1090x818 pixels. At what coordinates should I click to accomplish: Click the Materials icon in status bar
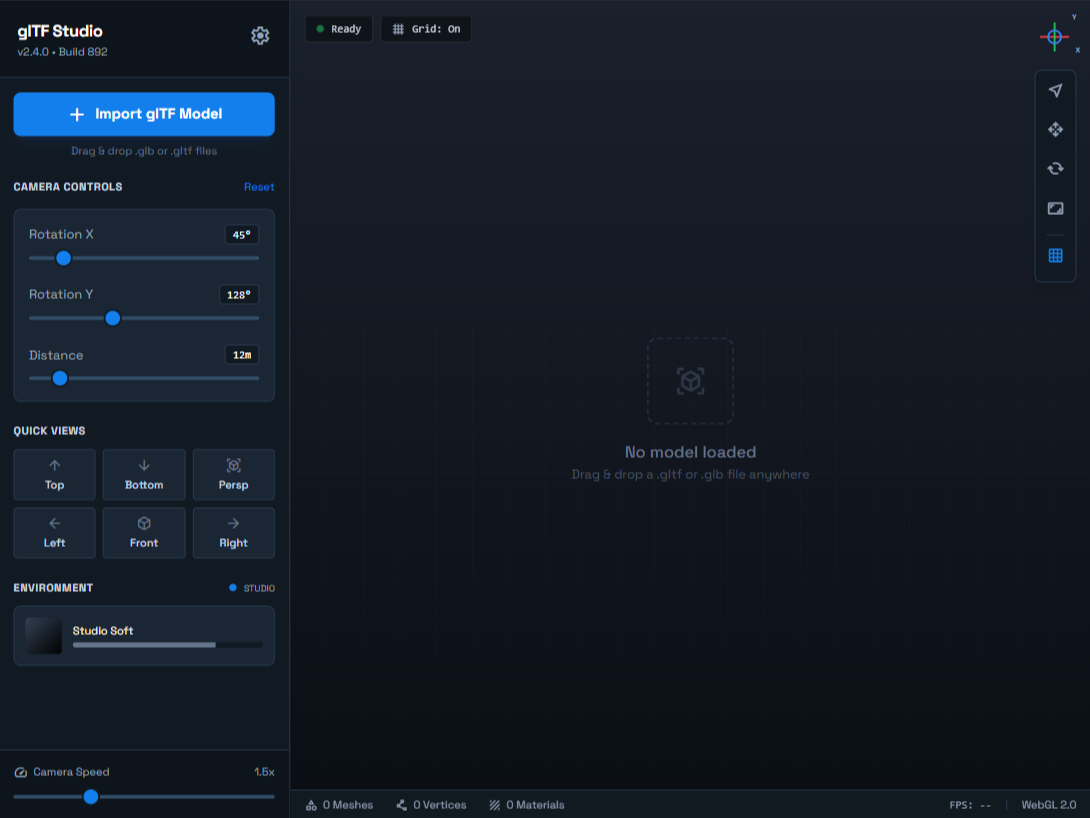click(493, 804)
